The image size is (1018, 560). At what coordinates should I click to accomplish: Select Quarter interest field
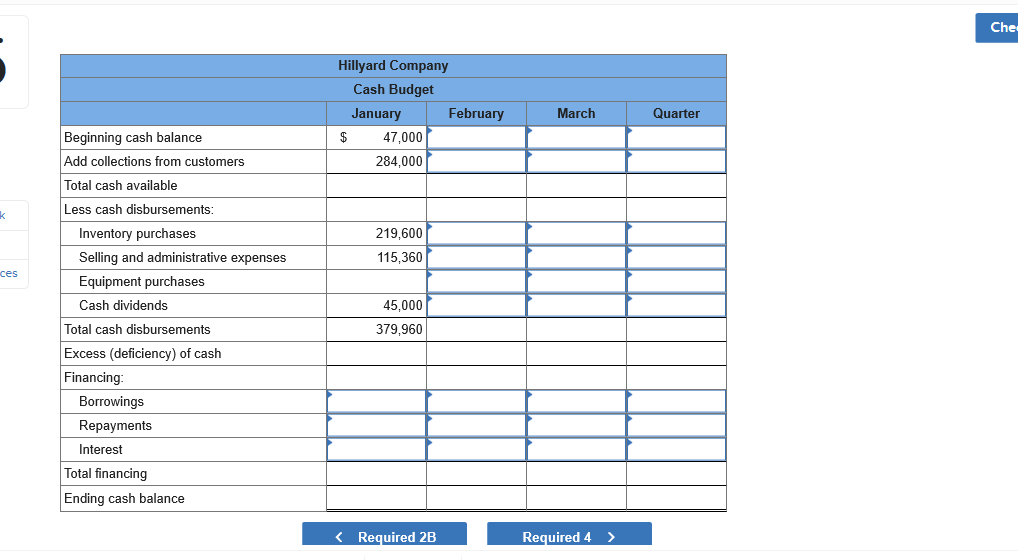(x=677, y=450)
